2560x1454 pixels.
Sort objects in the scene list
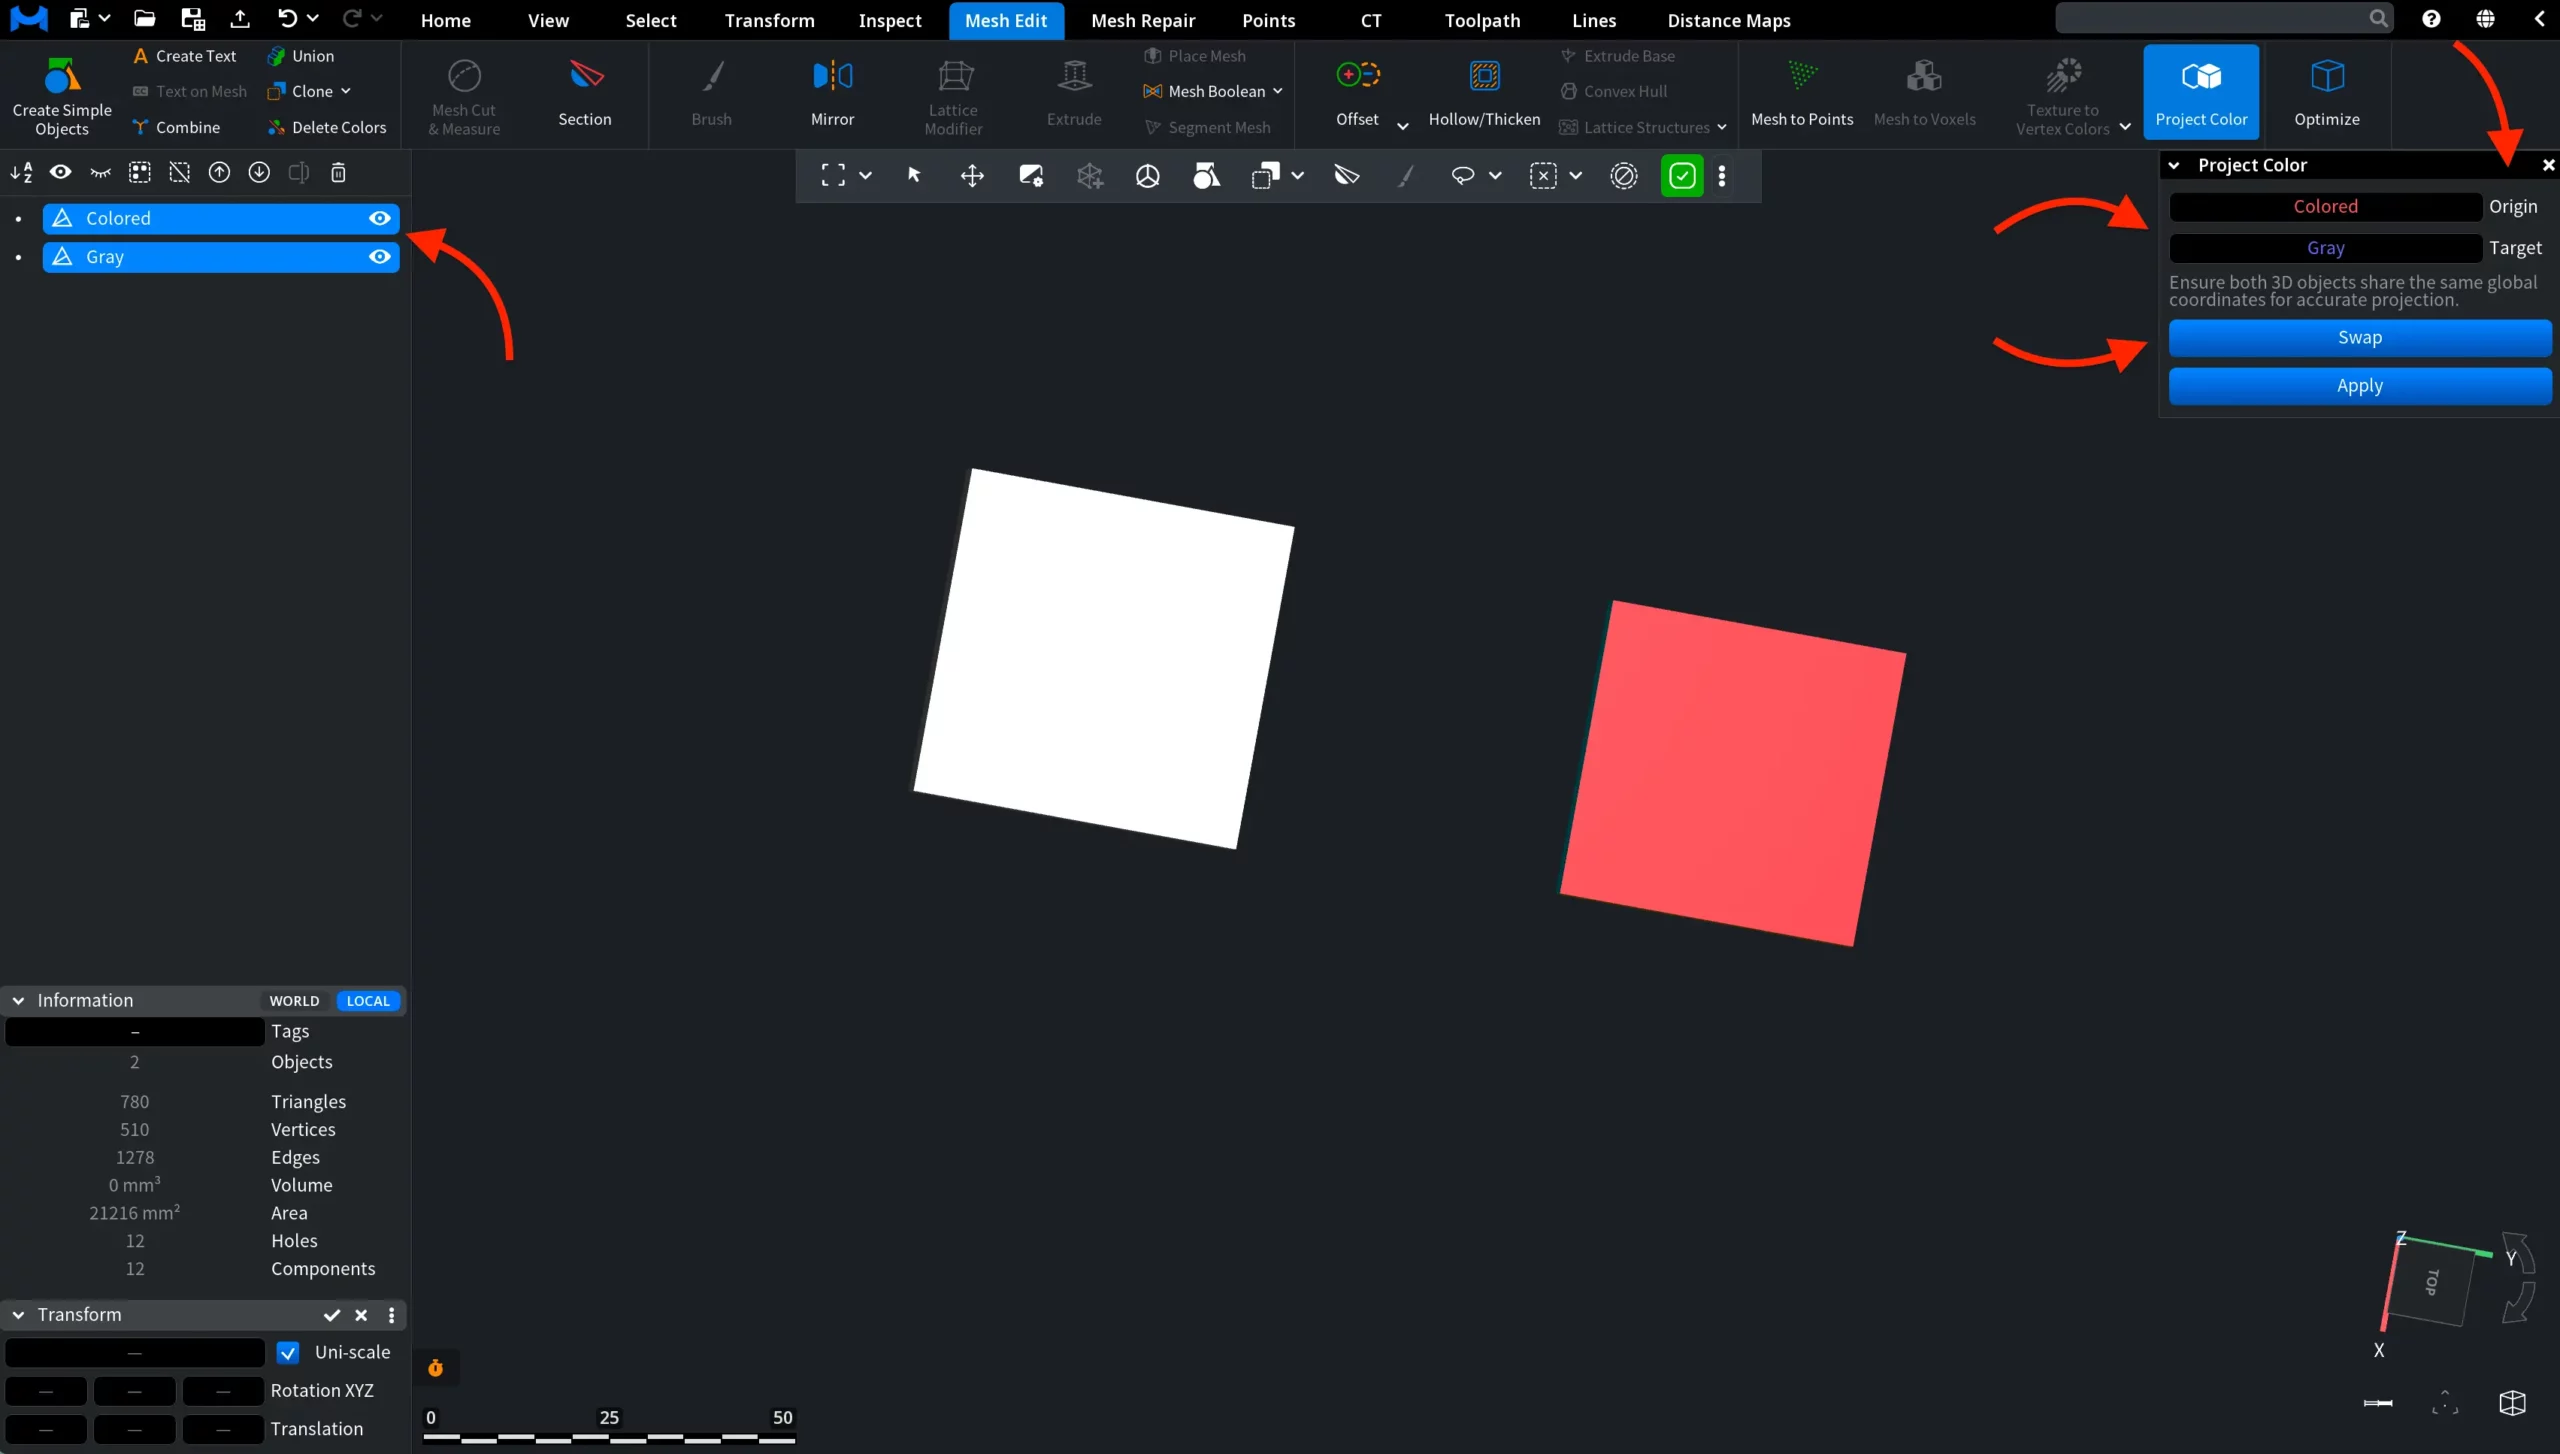click(x=21, y=173)
